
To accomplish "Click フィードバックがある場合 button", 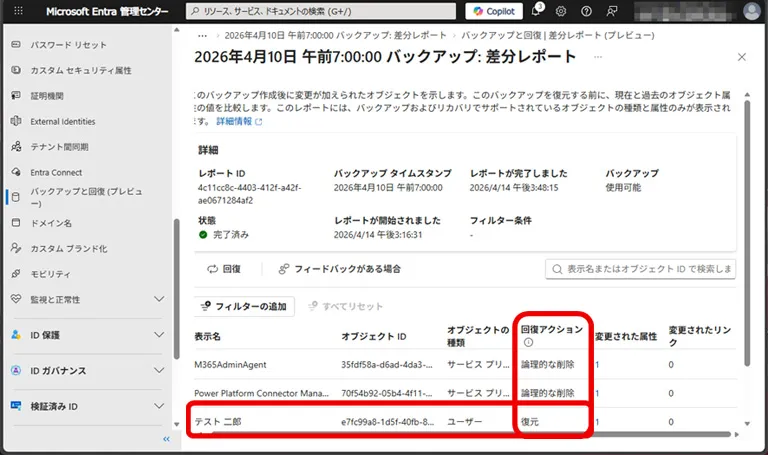I will [339, 269].
